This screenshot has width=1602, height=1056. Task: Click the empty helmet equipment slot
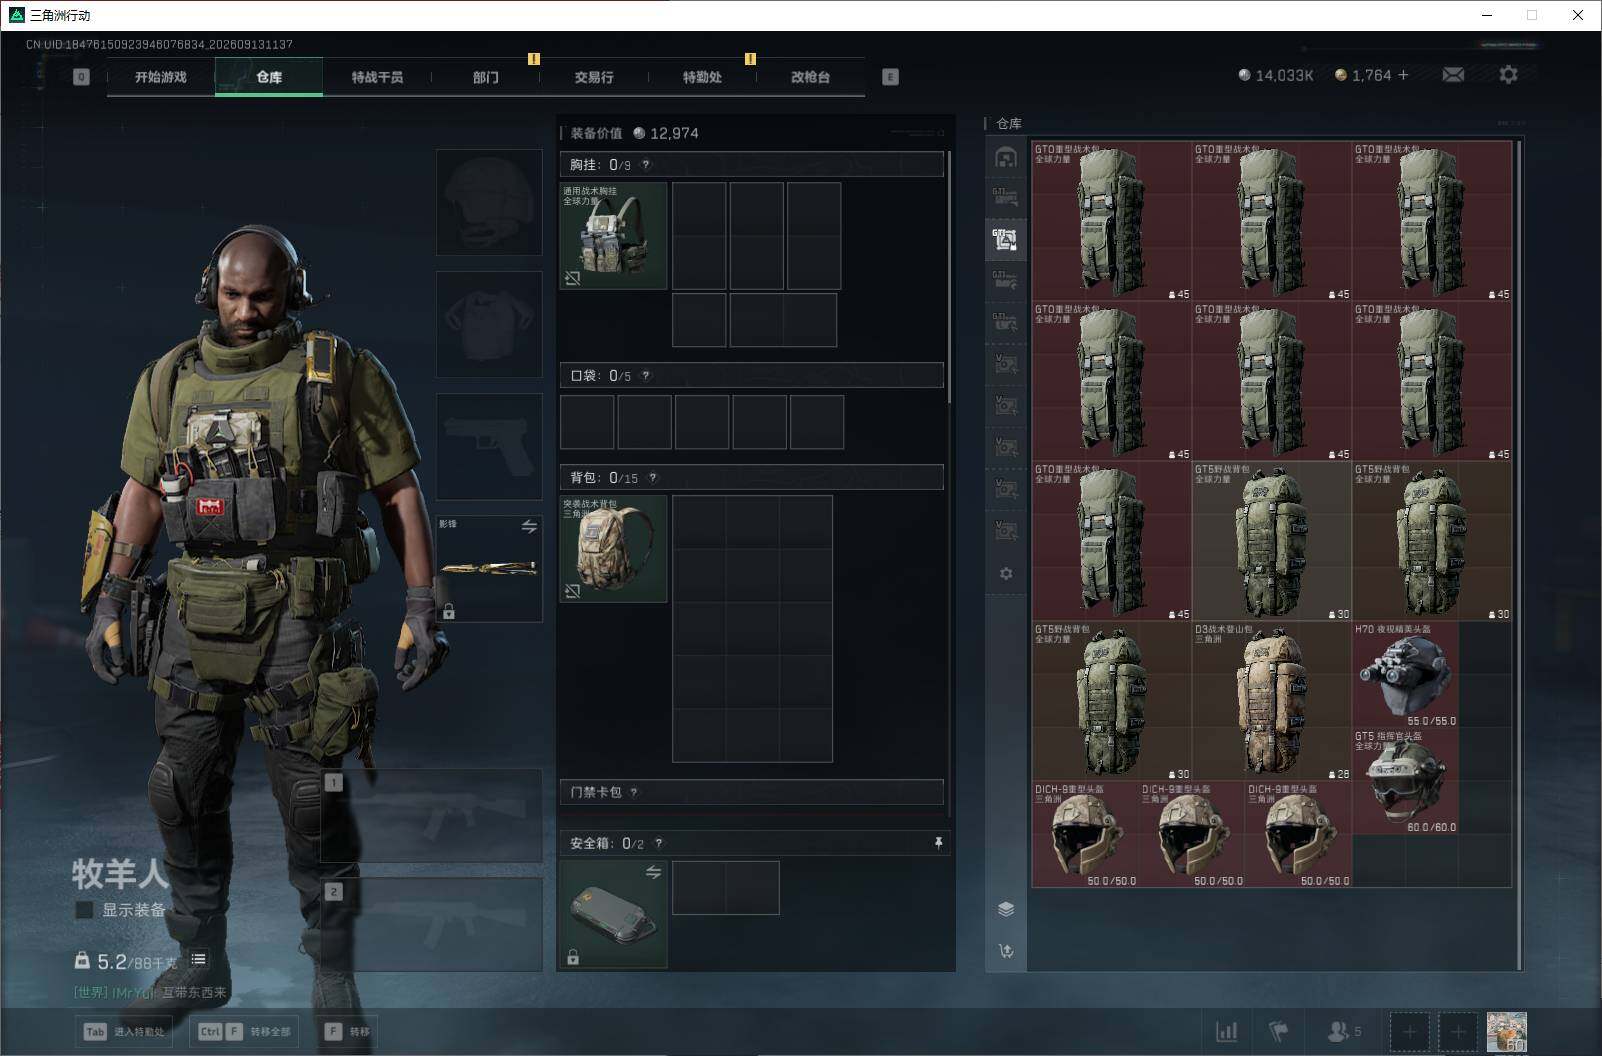[489, 202]
